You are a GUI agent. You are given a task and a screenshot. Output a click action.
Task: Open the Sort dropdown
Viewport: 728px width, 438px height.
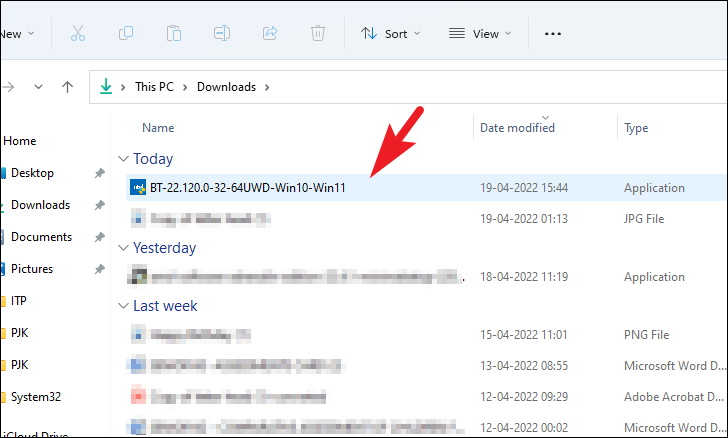(390, 34)
